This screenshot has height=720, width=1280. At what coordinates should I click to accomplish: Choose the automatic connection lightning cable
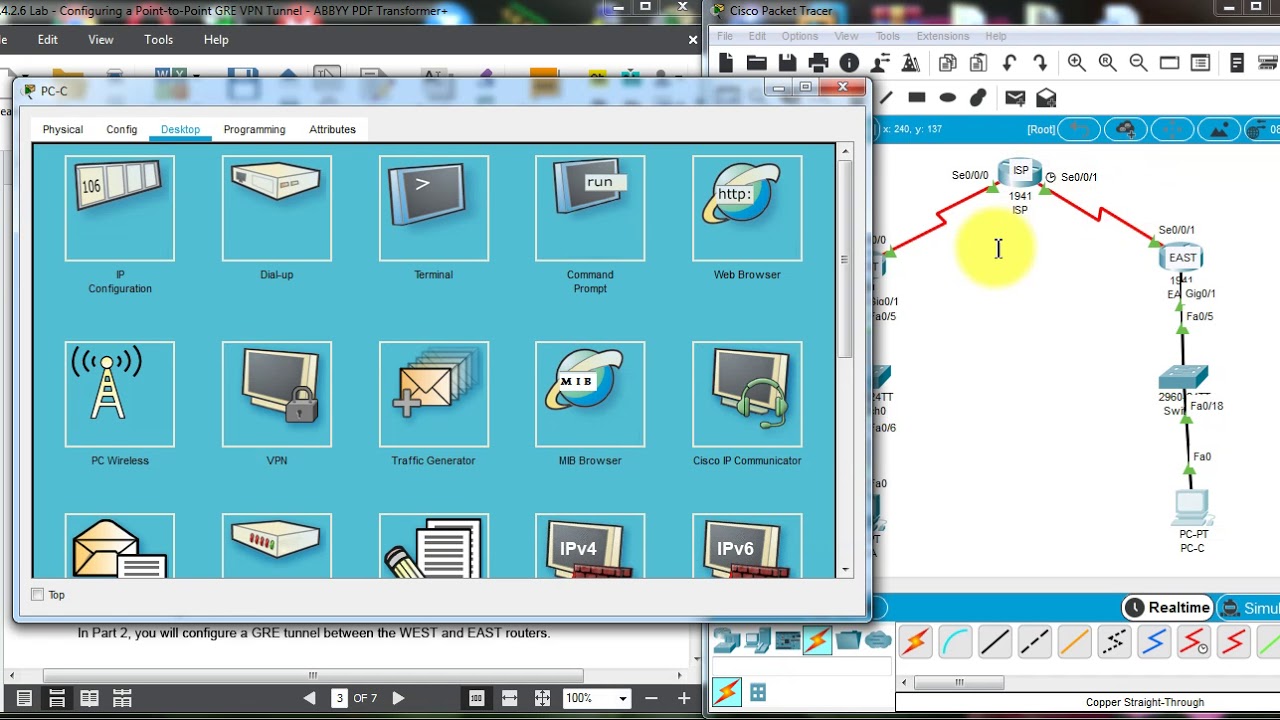pyautogui.click(x=915, y=641)
